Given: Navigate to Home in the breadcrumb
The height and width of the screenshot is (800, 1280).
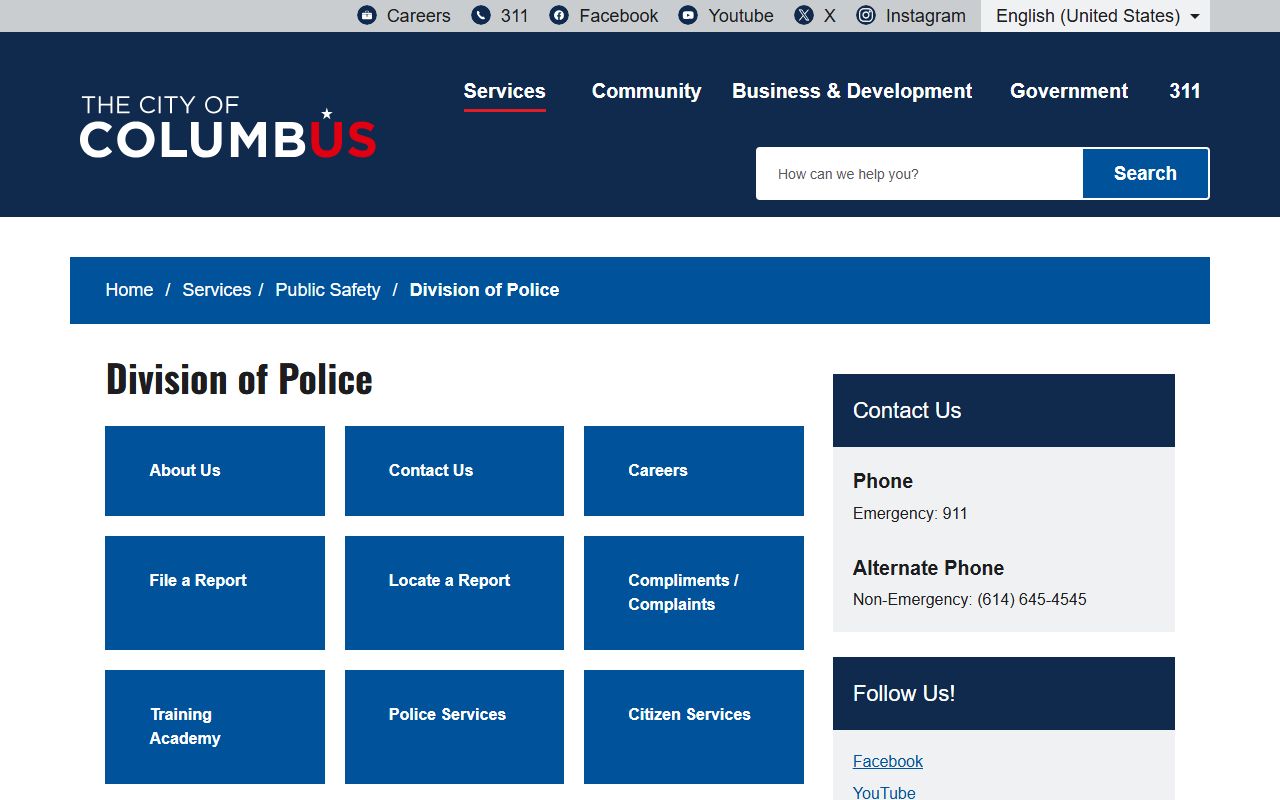Looking at the screenshot, I should pos(129,290).
